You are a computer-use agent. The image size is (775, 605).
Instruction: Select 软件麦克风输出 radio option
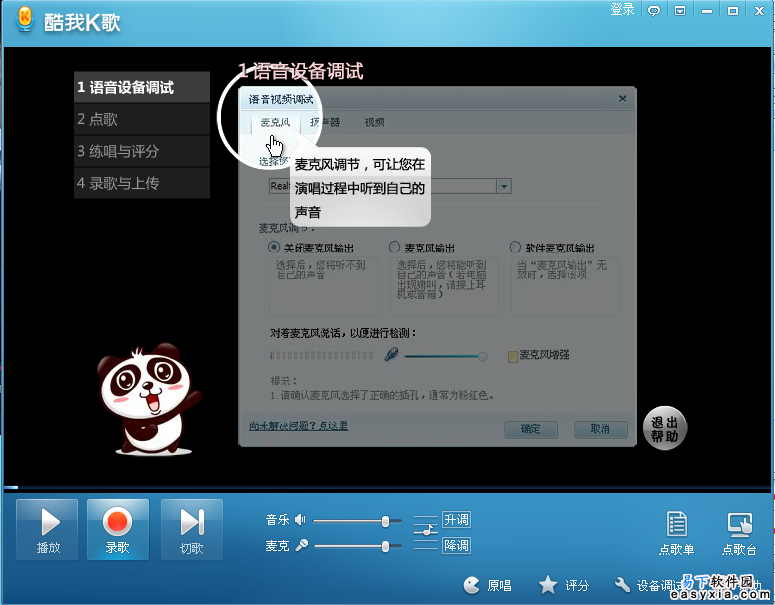click(x=515, y=247)
